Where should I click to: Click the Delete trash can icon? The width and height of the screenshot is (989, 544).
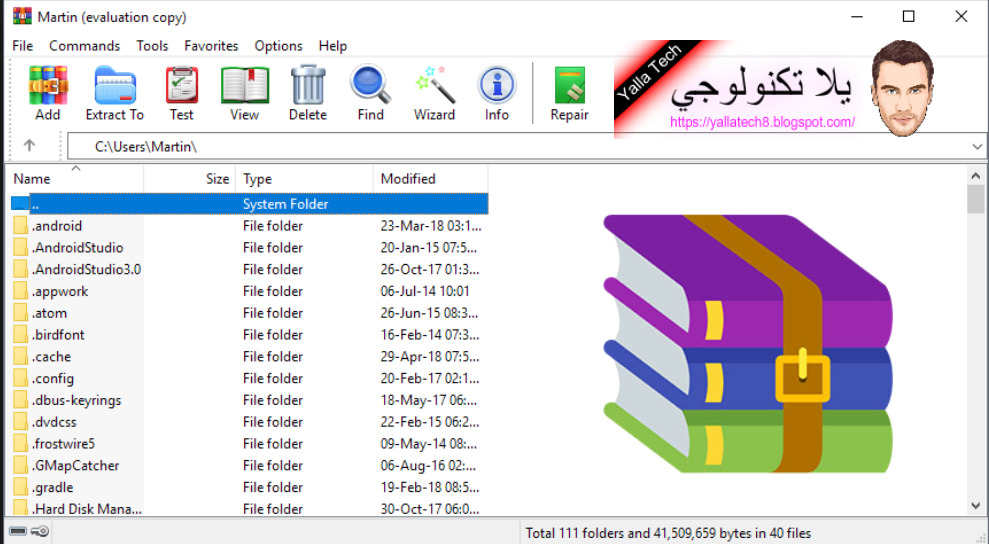(308, 85)
